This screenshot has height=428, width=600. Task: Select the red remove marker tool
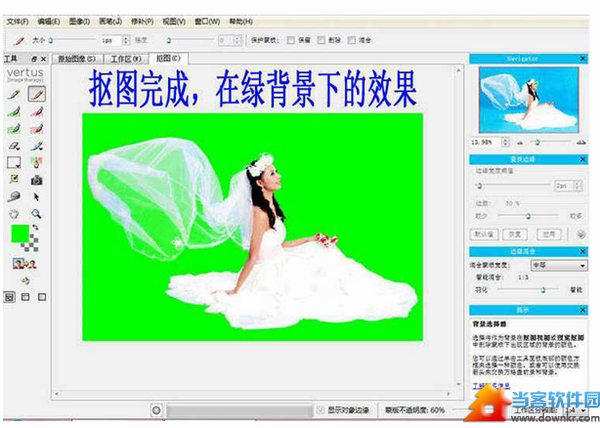point(36,94)
